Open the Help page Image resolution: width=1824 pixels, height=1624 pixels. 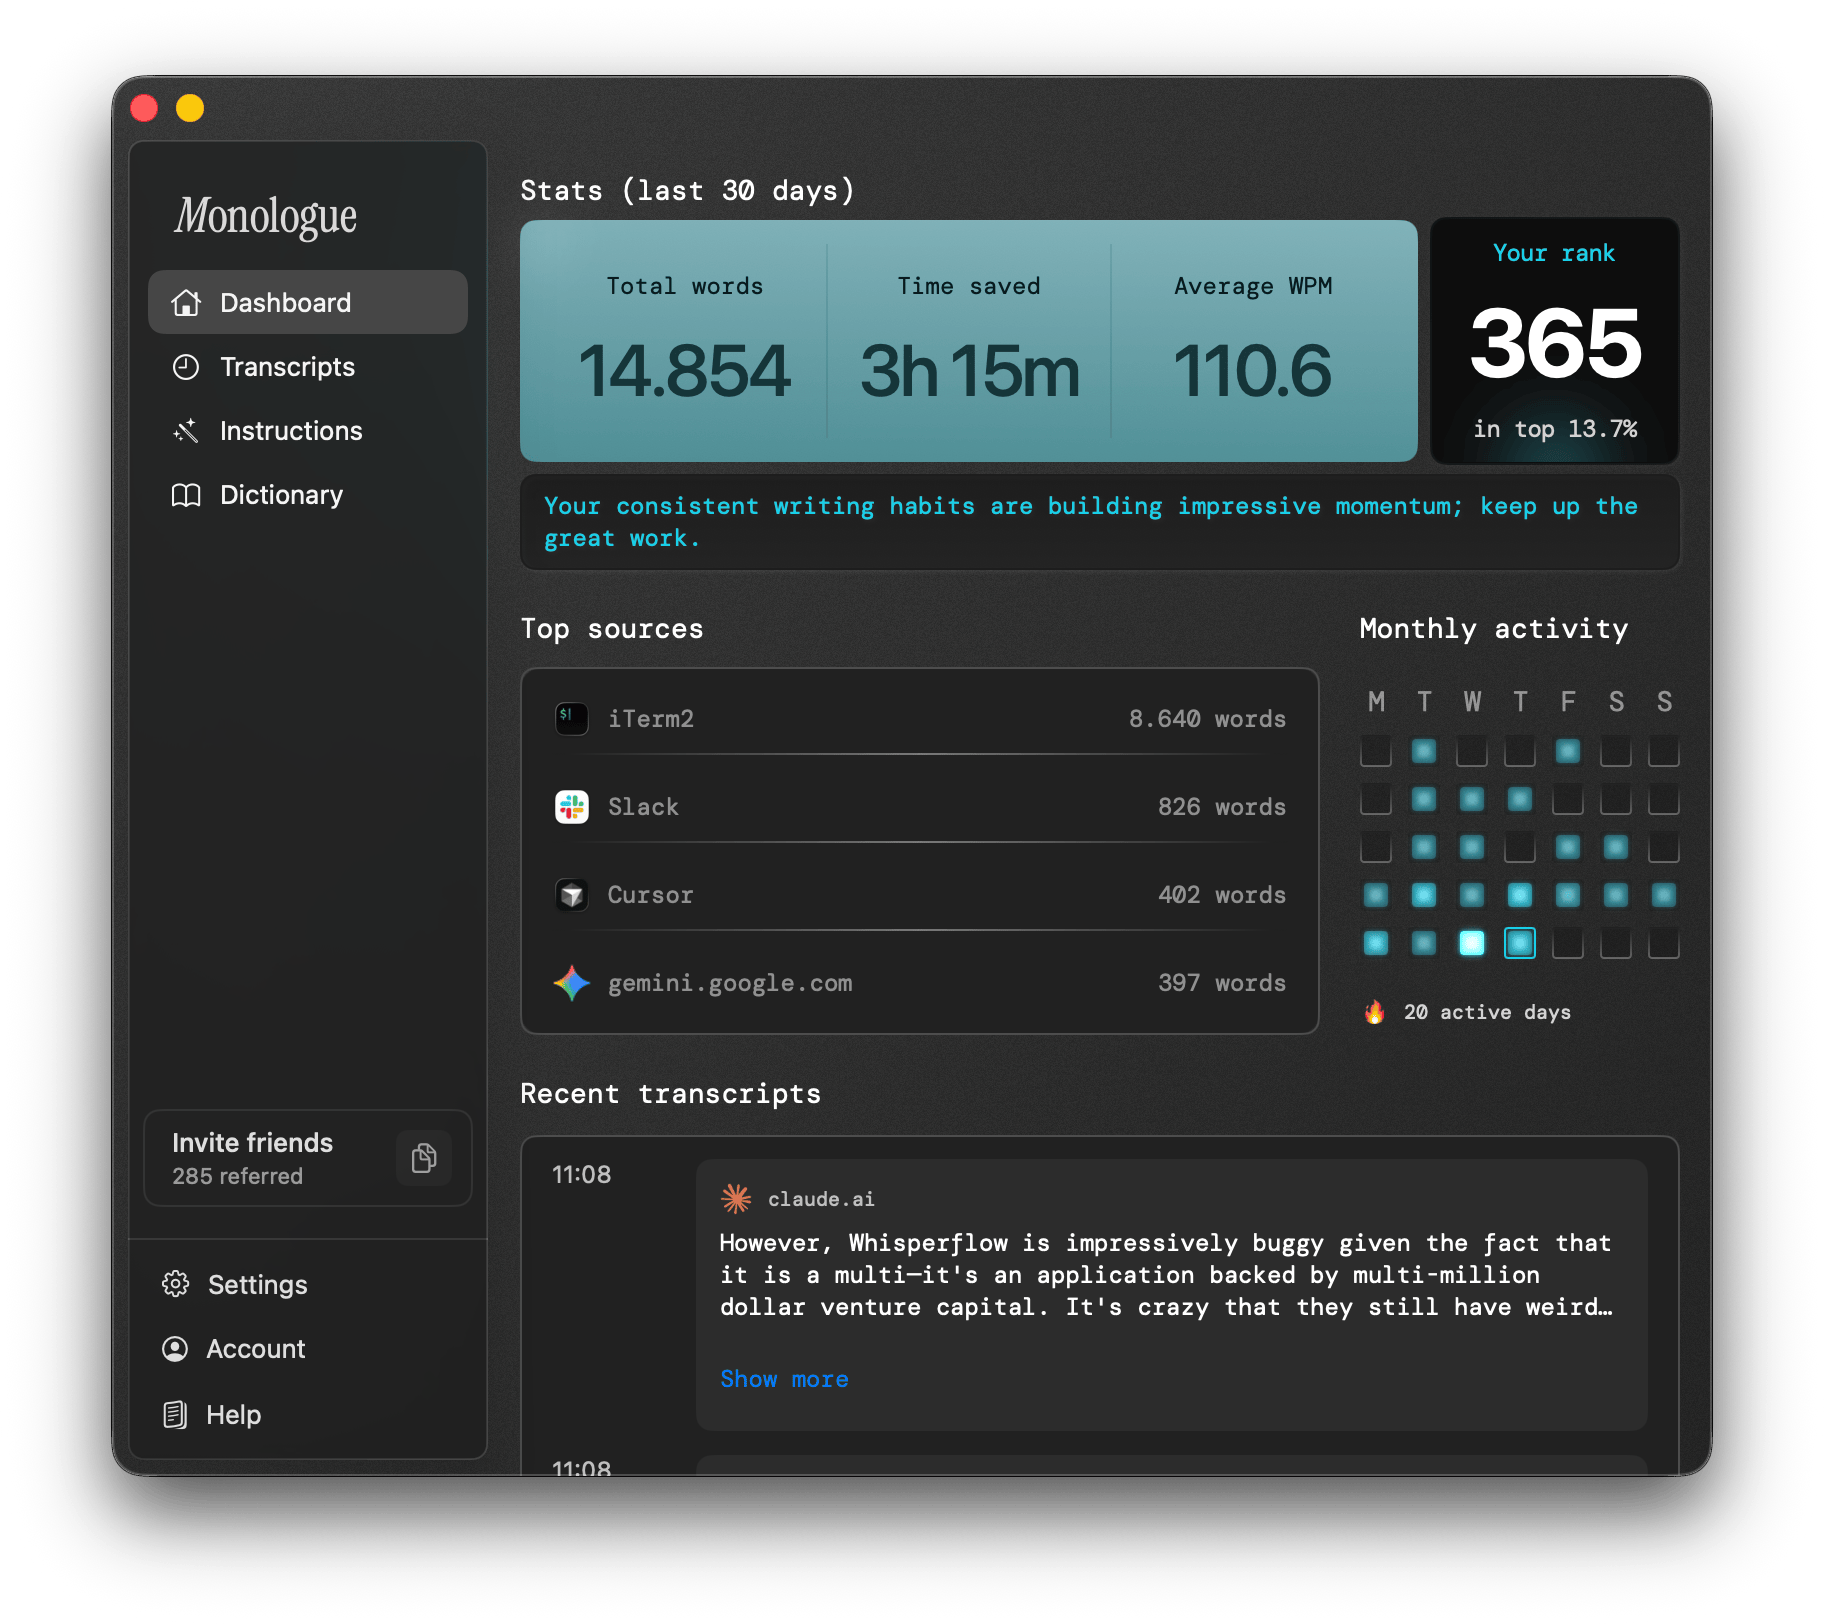tap(232, 1415)
